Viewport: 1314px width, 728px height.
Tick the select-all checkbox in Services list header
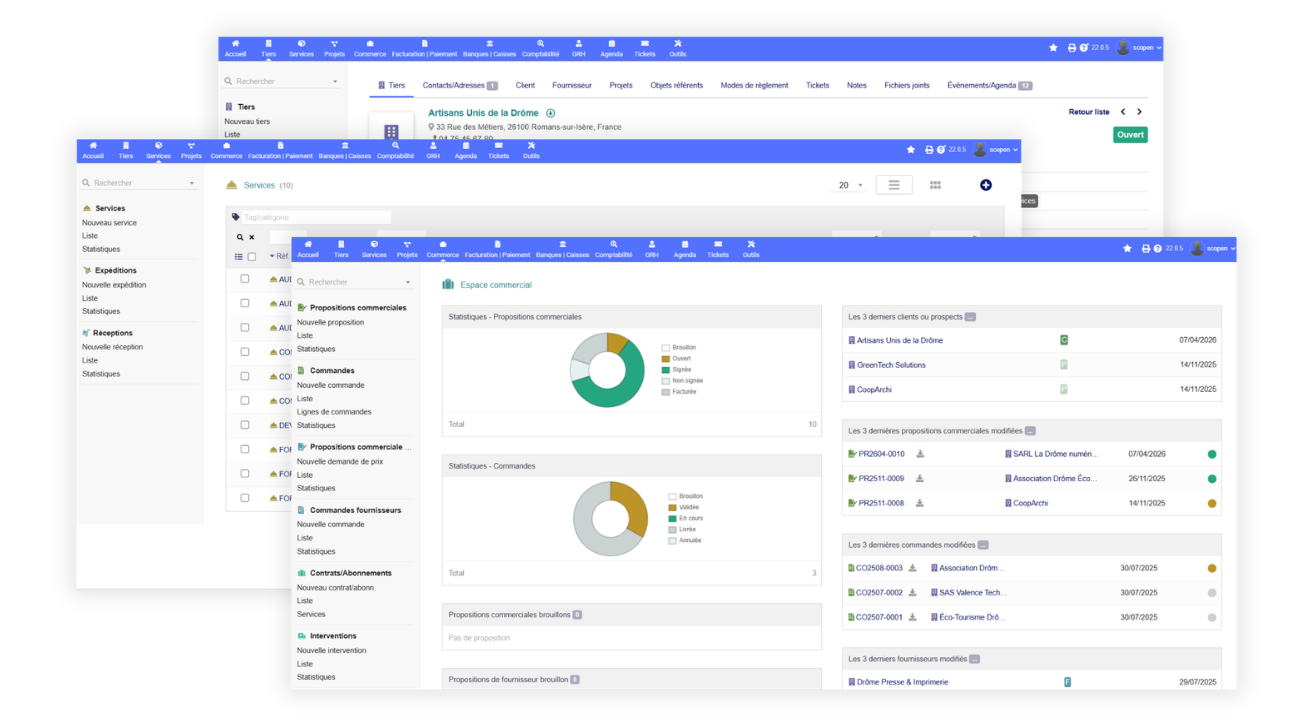point(252,257)
